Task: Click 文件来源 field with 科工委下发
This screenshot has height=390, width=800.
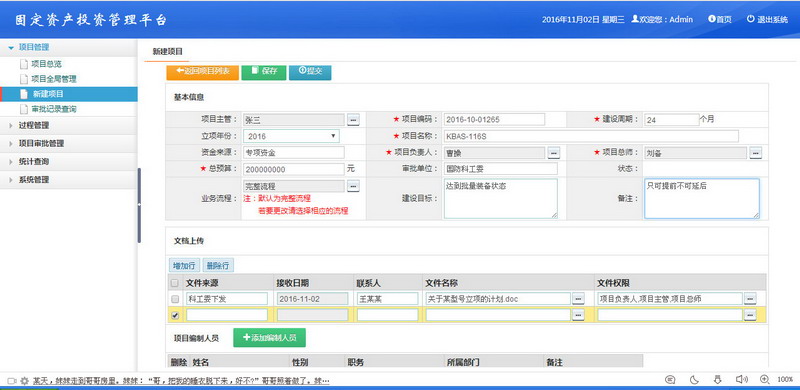Action: pos(227,299)
